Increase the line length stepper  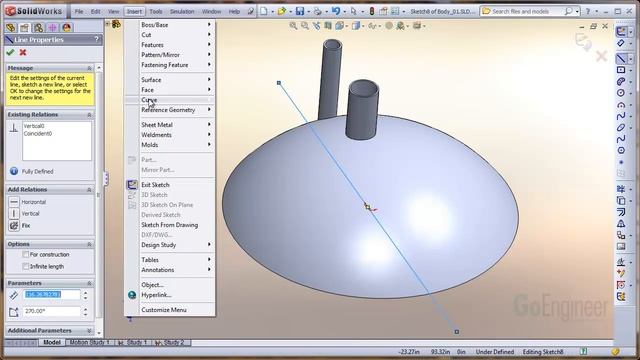85,292
